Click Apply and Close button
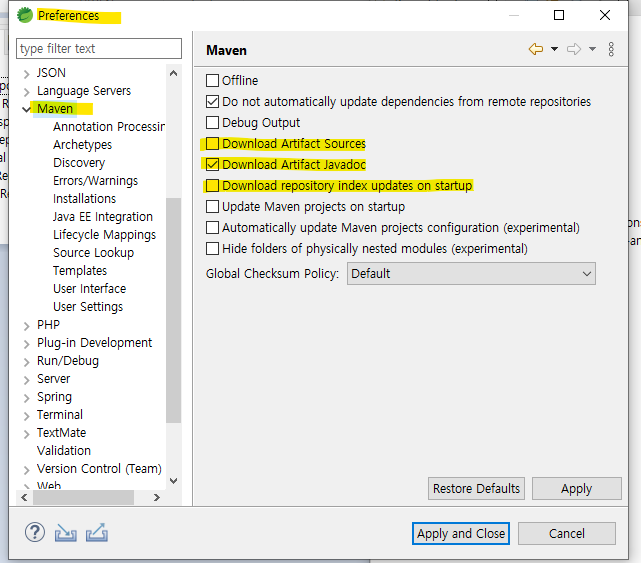Image resolution: width=641 pixels, height=563 pixels. point(461,534)
